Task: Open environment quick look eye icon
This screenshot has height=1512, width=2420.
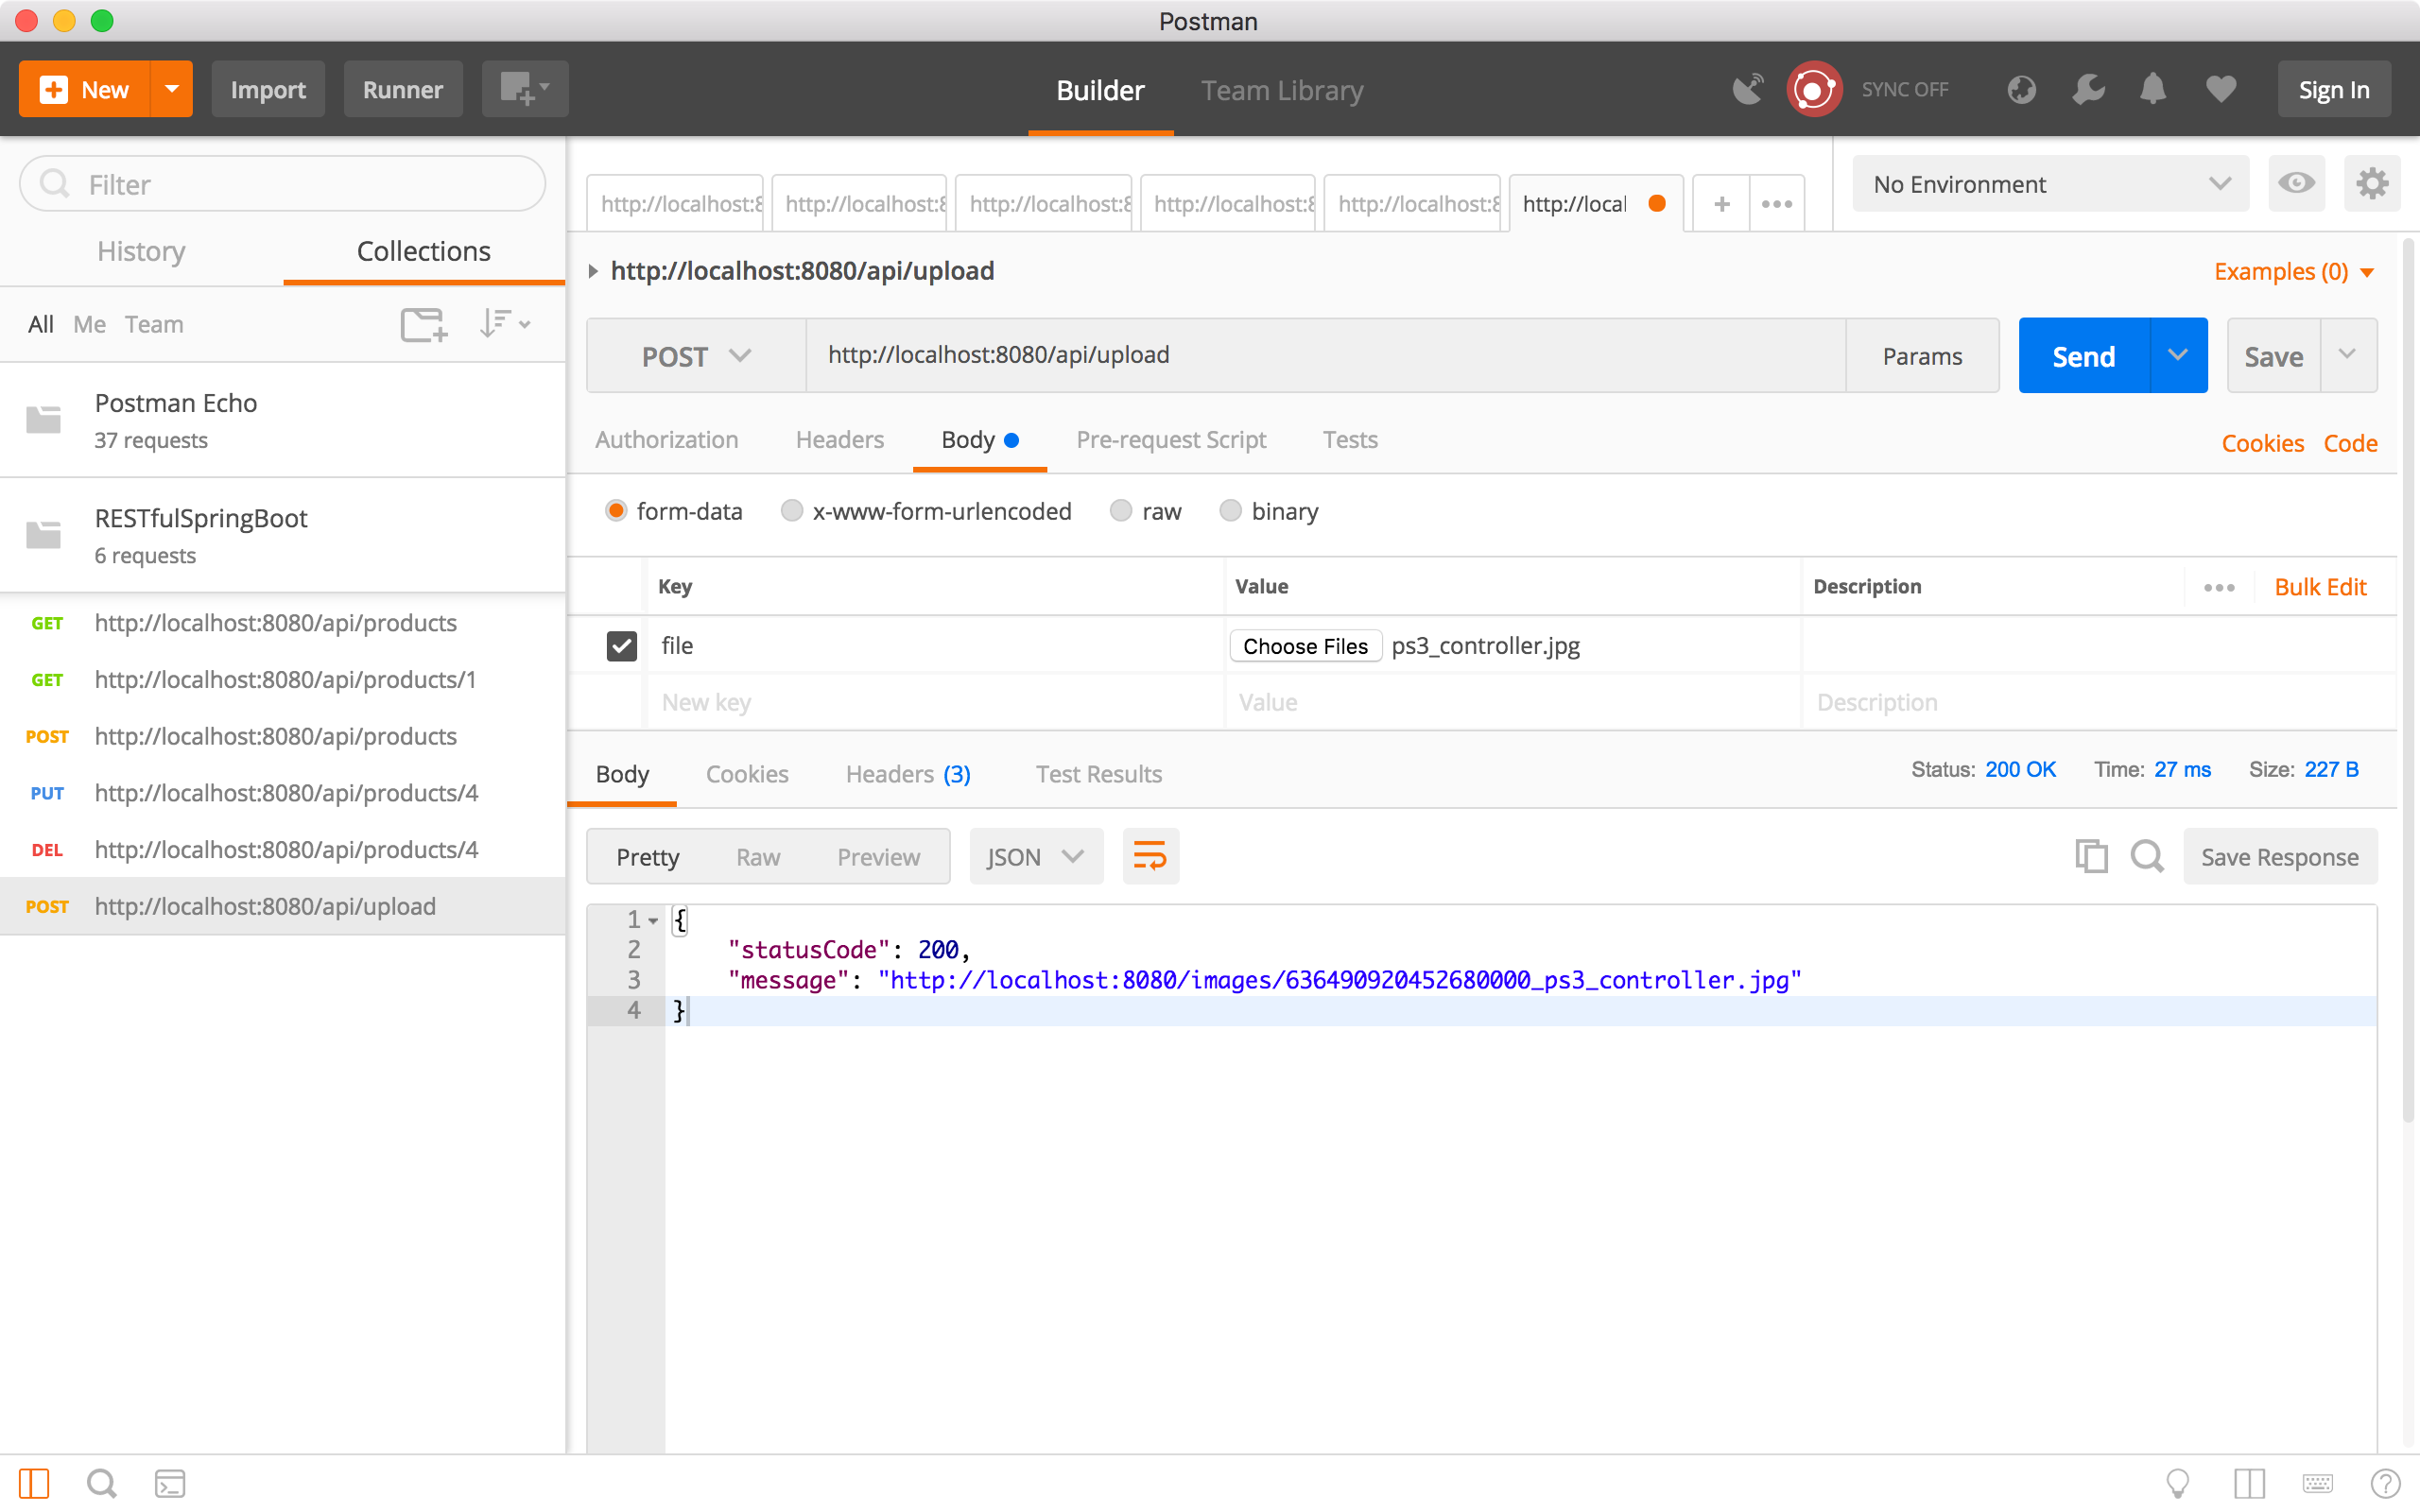Action: [x=2296, y=183]
